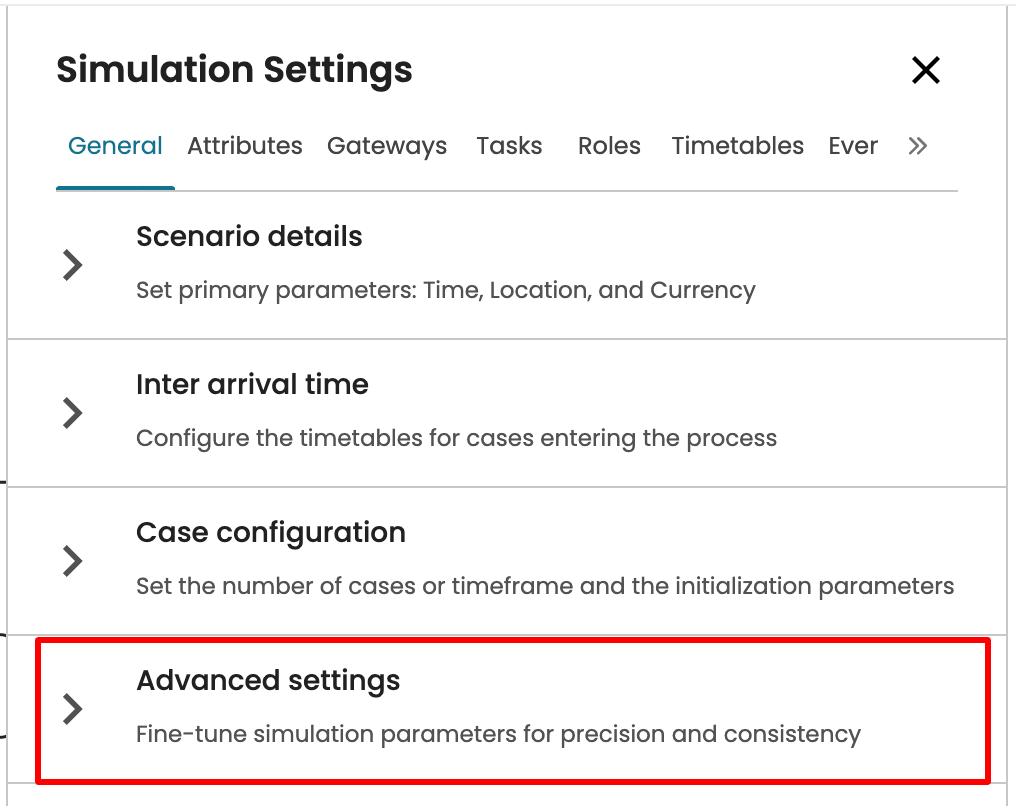Image resolution: width=1016 pixels, height=806 pixels.
Task: Open the Case configuration section title
Action: (271, 533)
